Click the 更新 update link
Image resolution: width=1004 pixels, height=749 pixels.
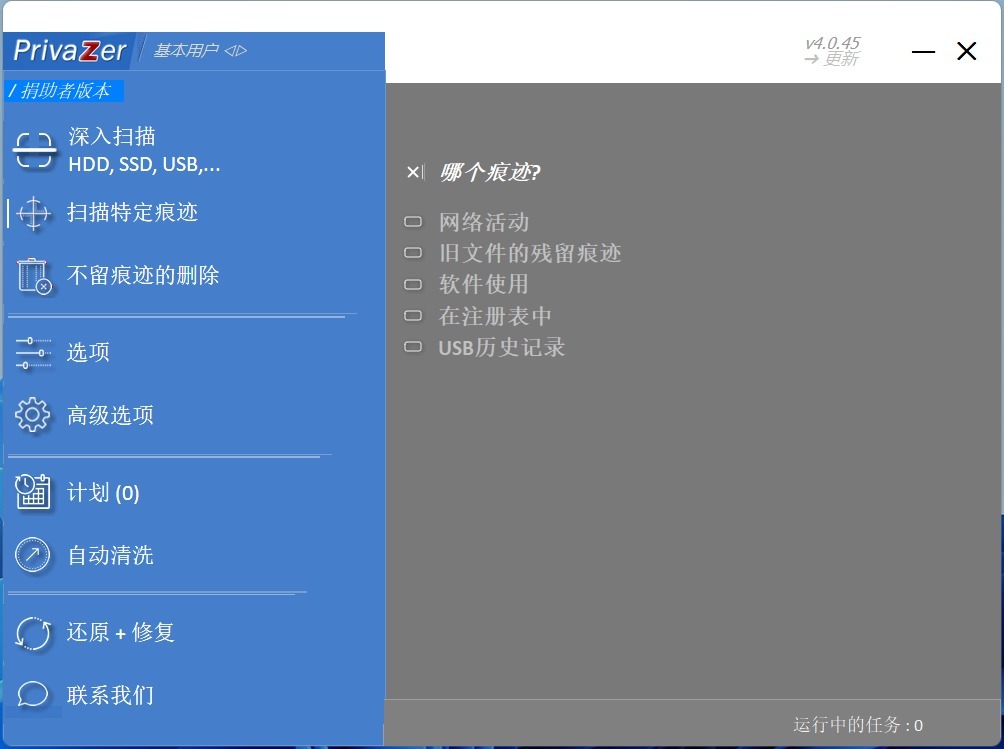[831, 60]
